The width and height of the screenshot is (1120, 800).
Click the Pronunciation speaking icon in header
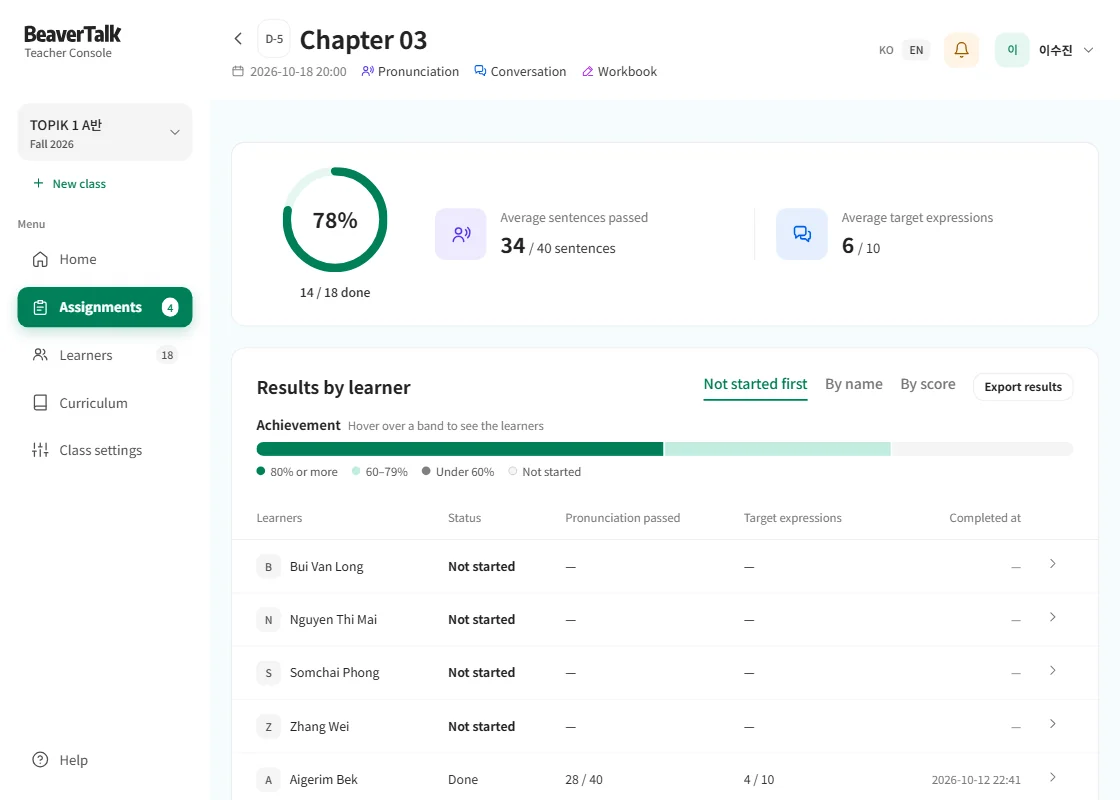coord(368,71)
